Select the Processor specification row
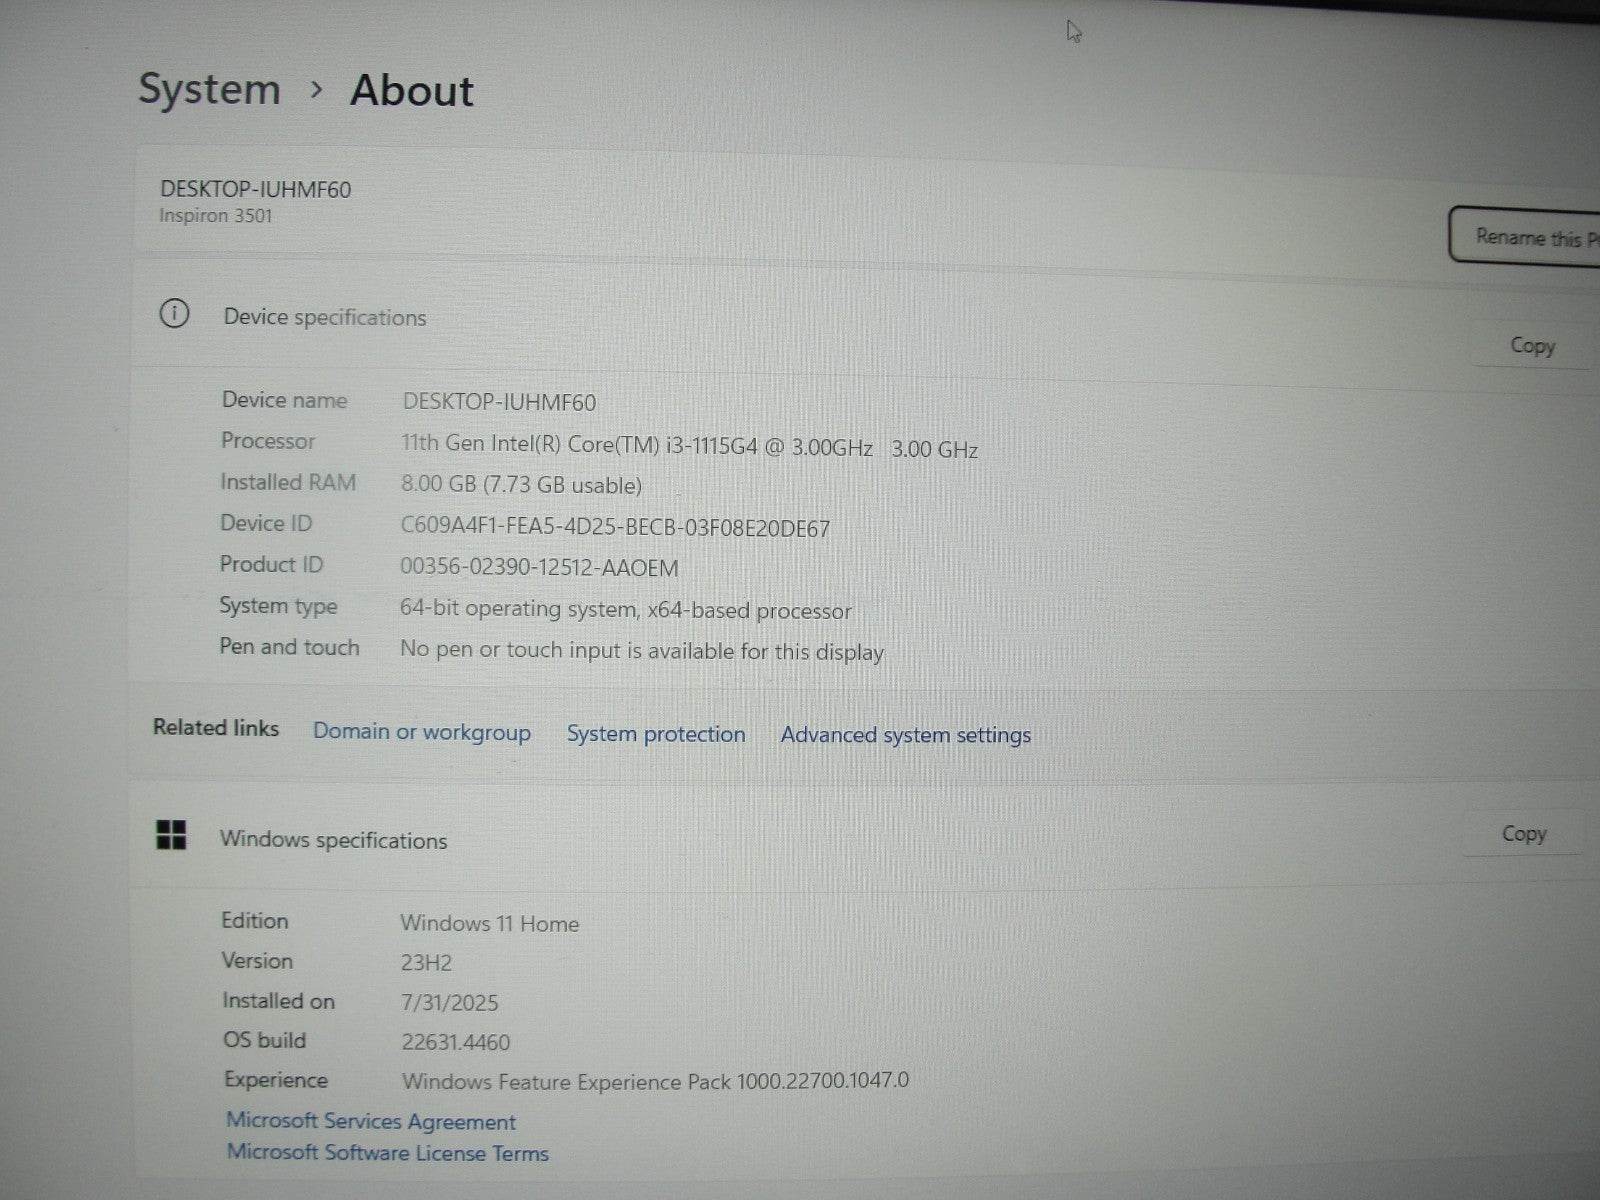Image resolution: width=1600 pixels, height=1200 pixels. coord(600,443)
